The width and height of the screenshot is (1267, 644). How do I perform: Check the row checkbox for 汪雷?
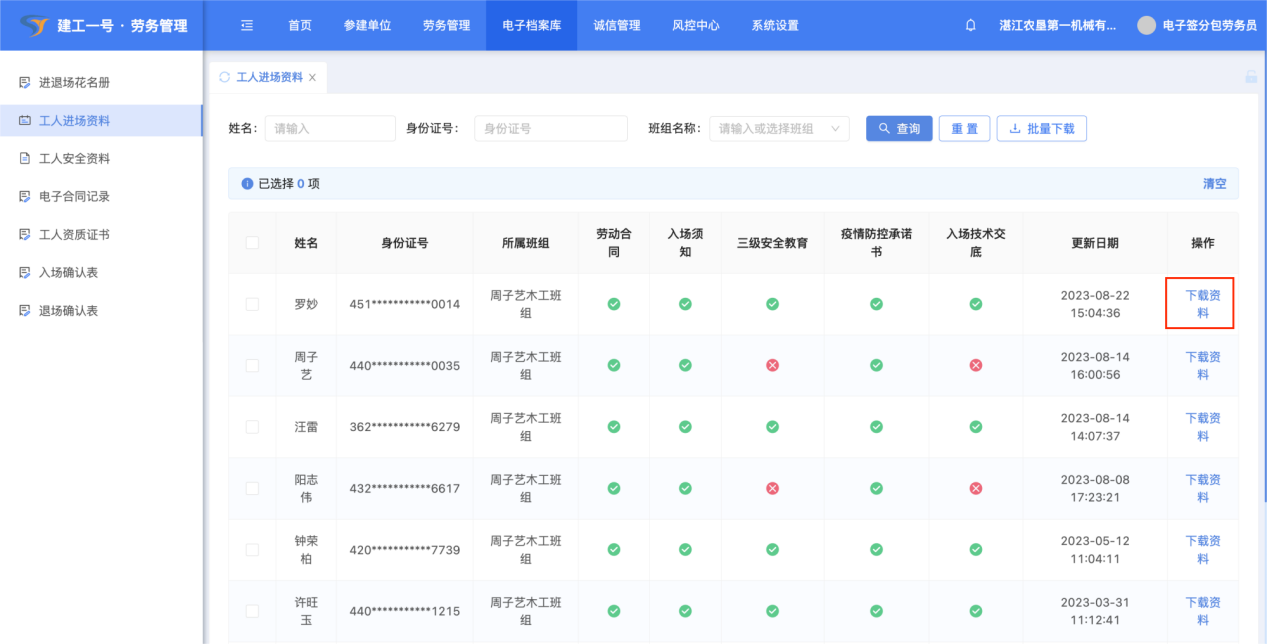click(252, 427)
